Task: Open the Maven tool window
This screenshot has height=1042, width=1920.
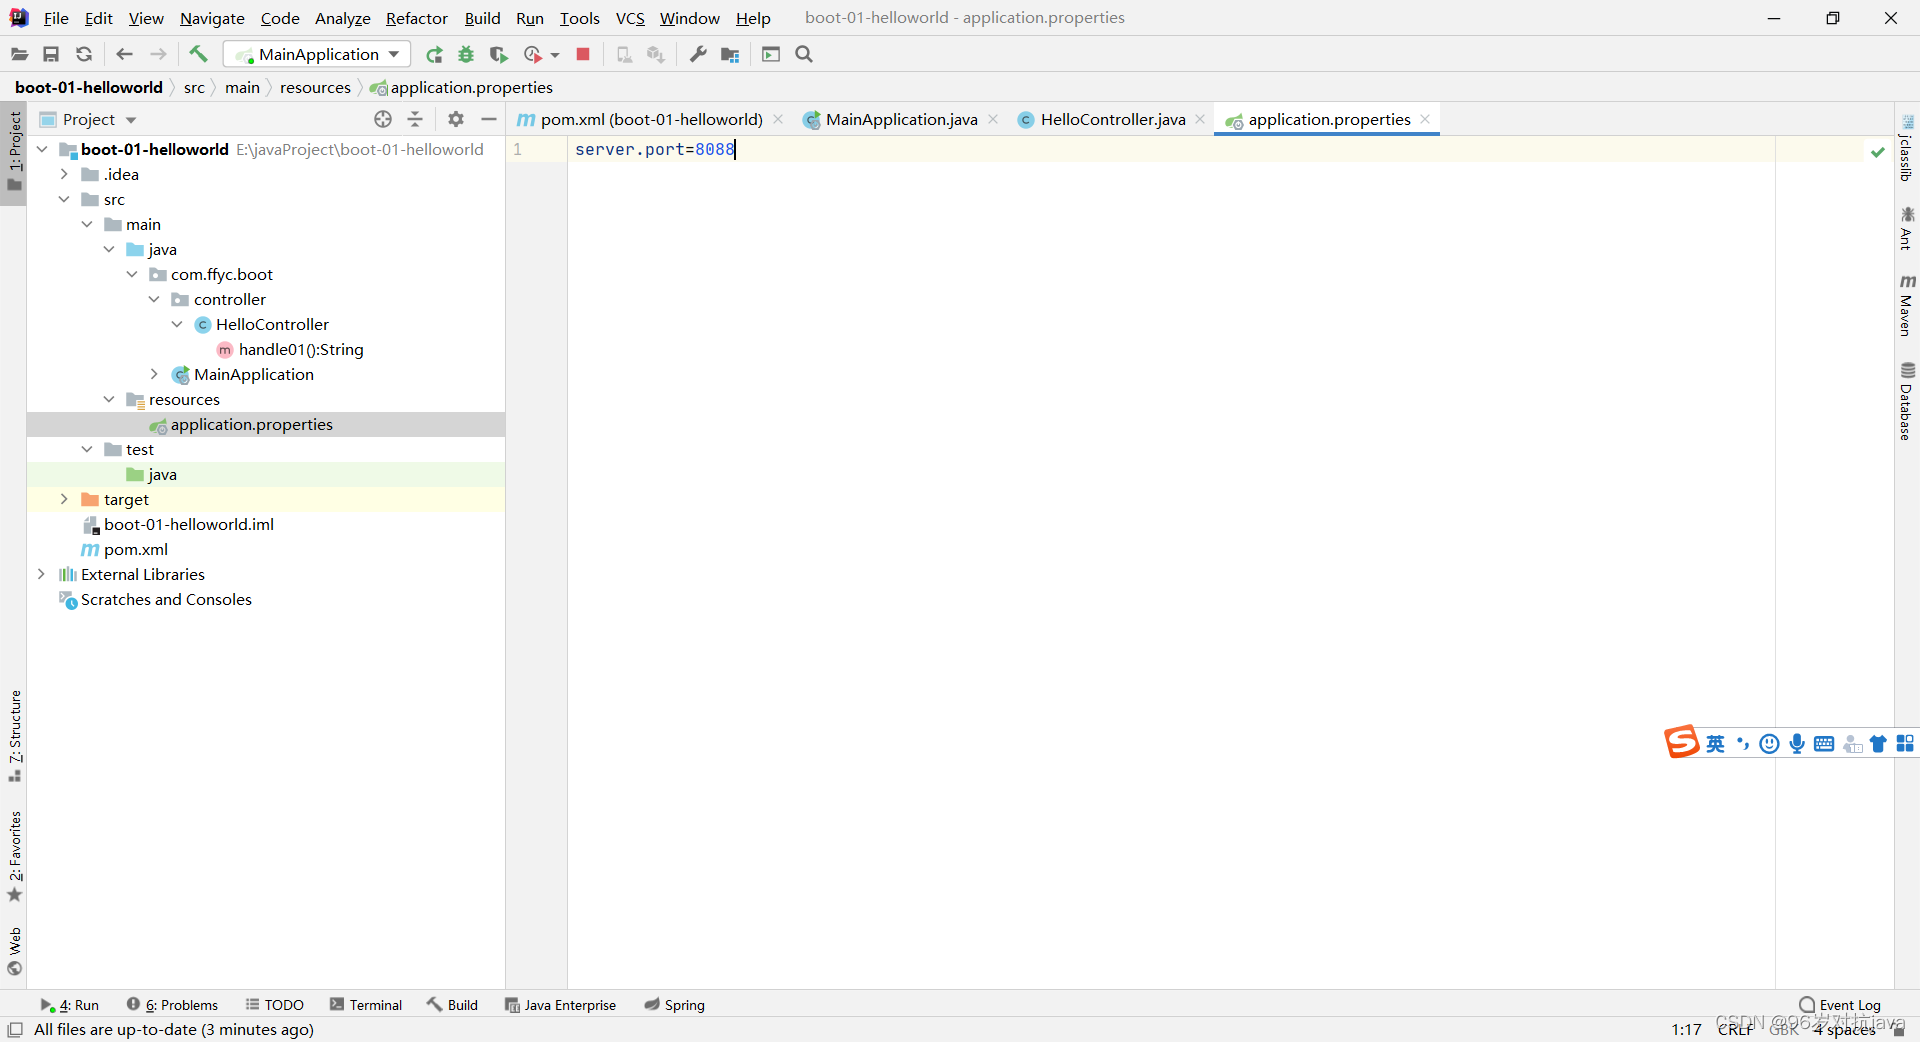Action: pos(1907,305)
